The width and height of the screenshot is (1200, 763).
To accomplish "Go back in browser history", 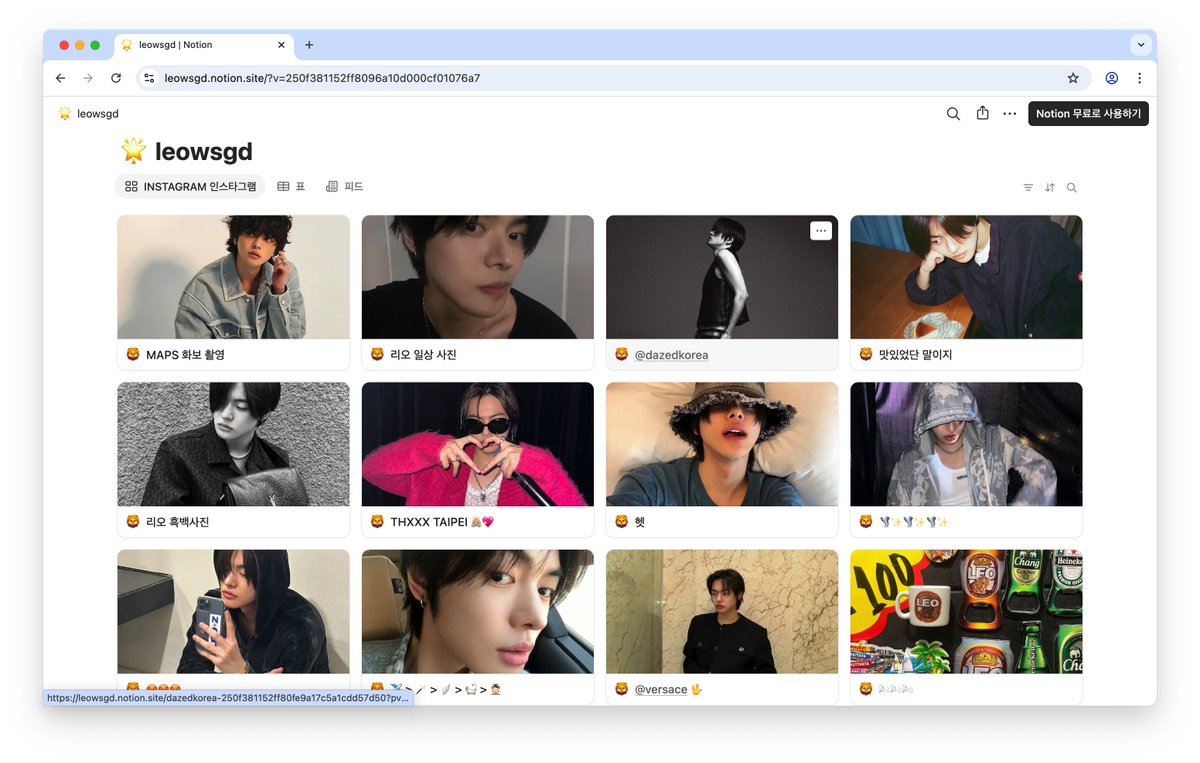I will pos(60,78).
